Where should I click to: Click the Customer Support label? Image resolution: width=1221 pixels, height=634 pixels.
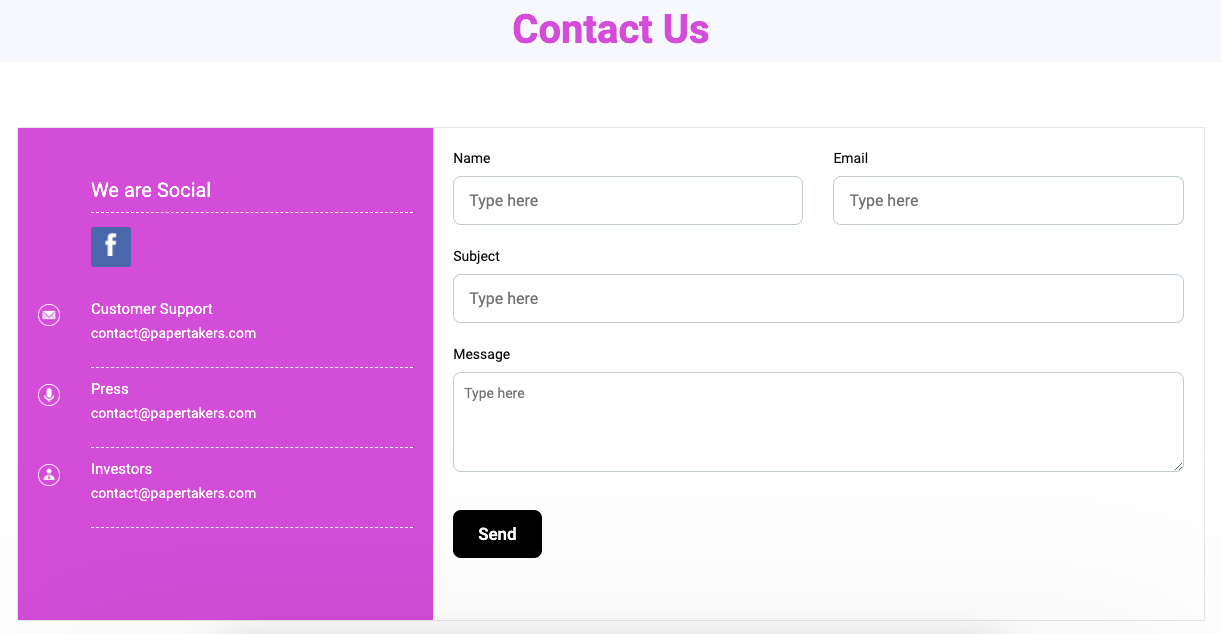[152, 309]
